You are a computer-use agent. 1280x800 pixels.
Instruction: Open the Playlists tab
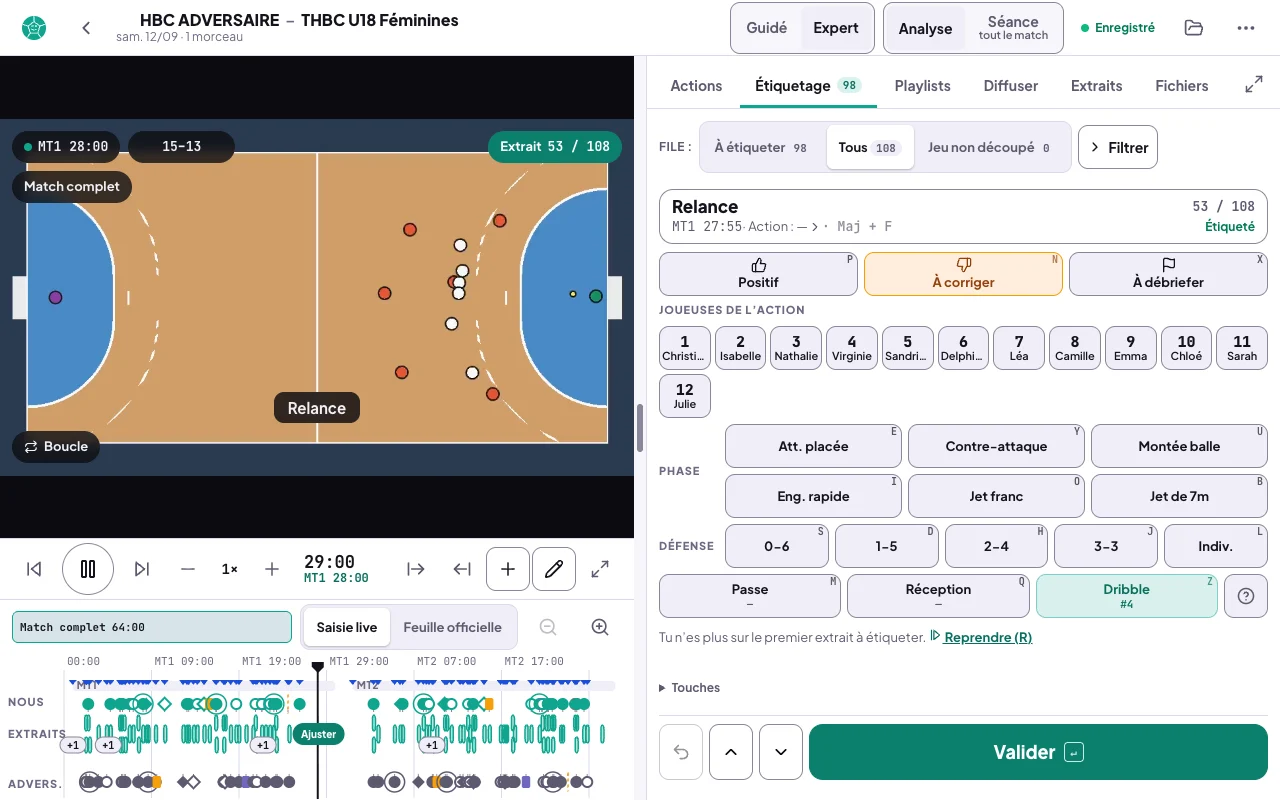point(922,86)
